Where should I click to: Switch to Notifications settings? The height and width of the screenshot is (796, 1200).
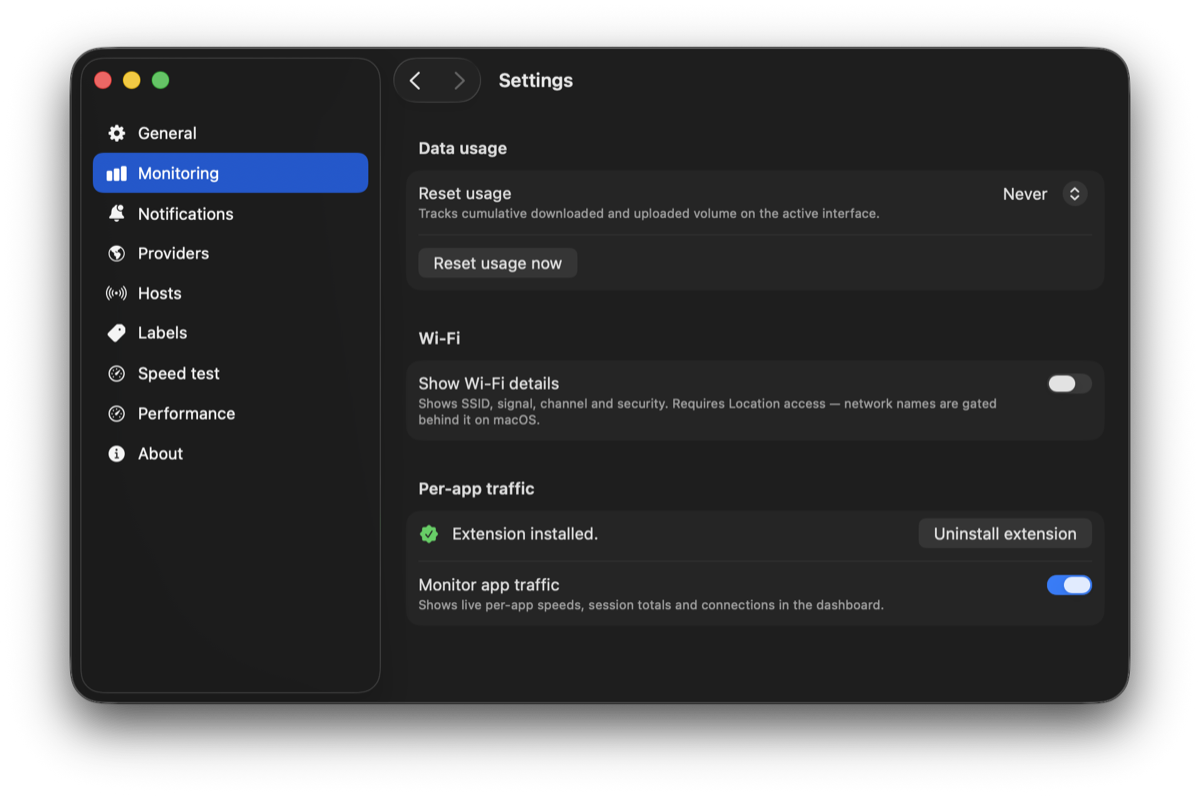[x=230, y=213]
